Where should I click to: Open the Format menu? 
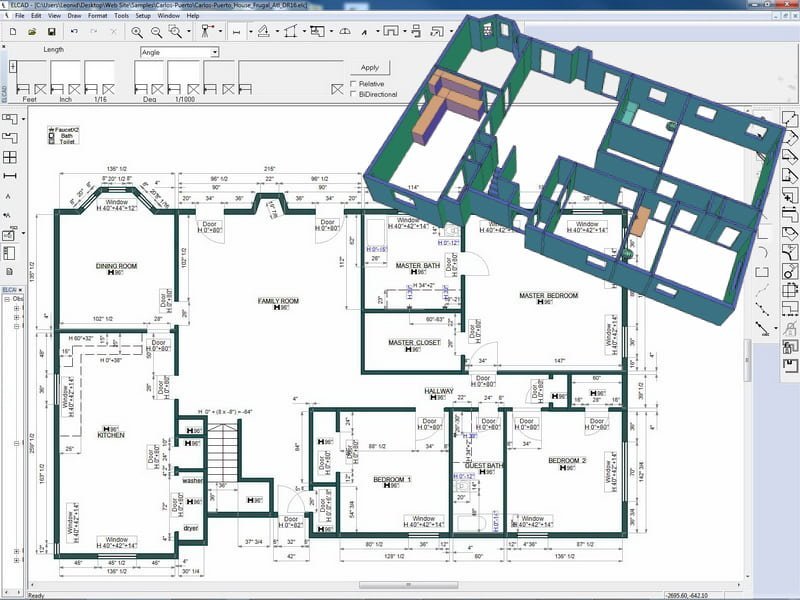[x=97, y=16]
